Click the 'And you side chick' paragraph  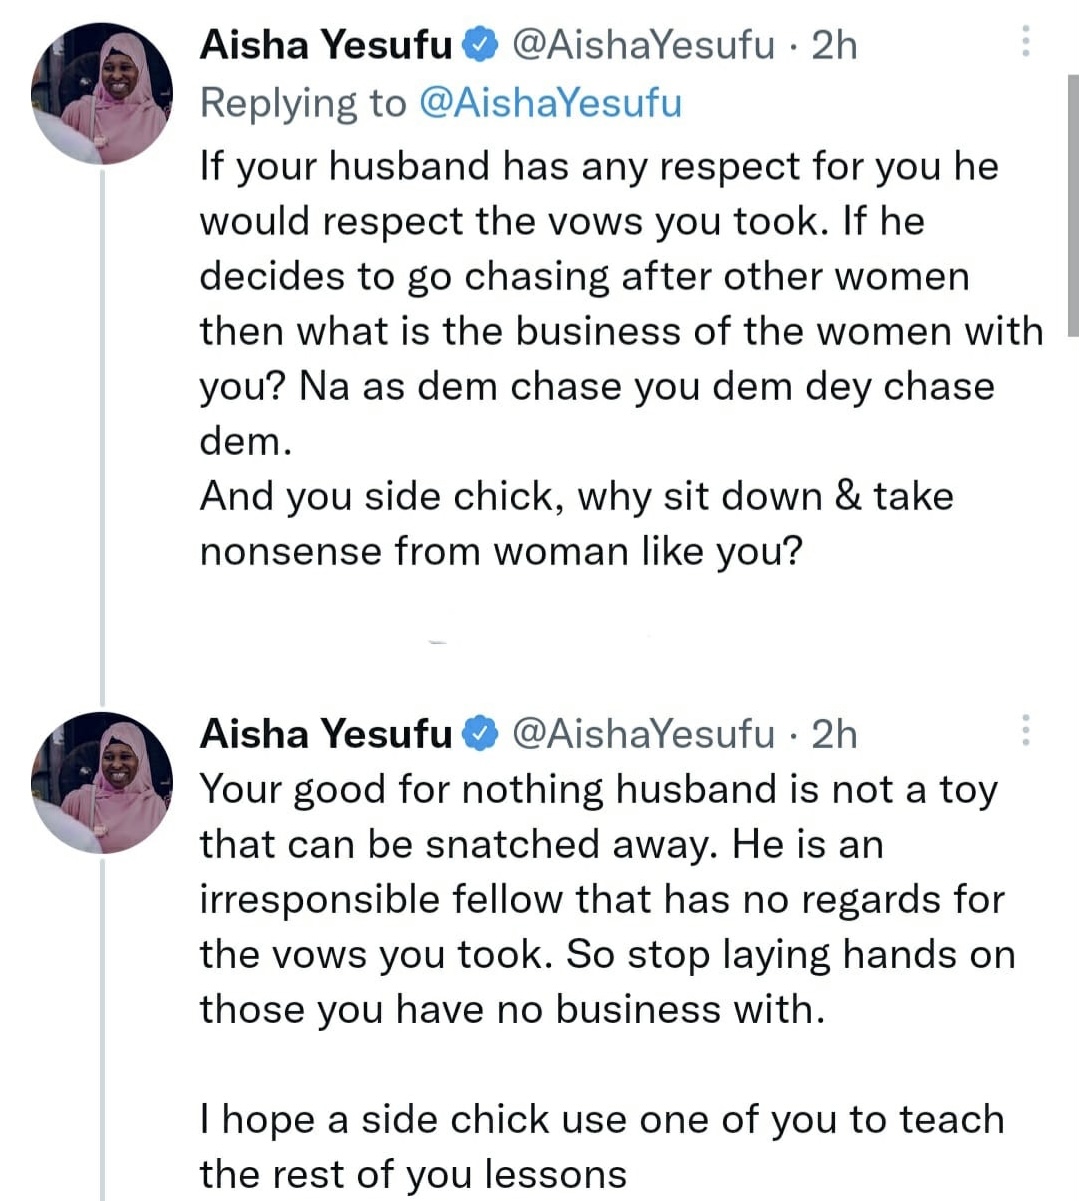[576, 524]
